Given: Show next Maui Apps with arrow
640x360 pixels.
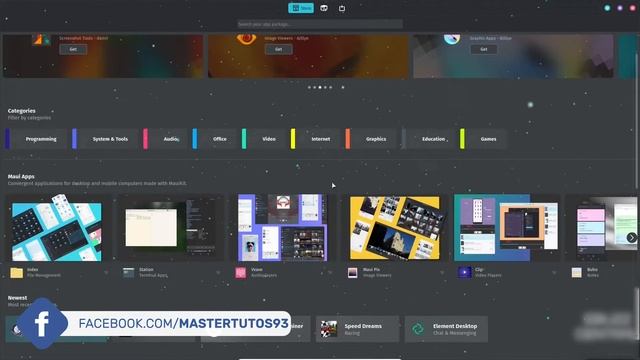Looking at the screenshot, I should [x=631, y=238].
